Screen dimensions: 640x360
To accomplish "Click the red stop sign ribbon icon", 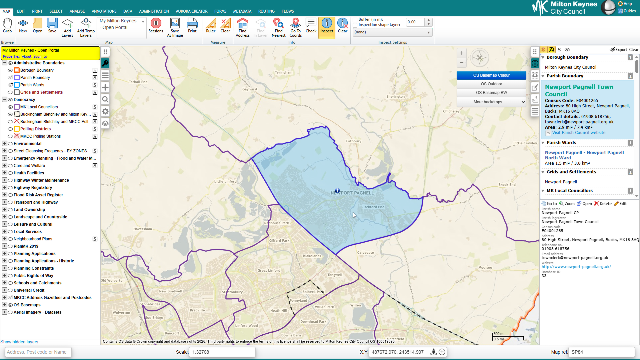I will [x=156, y=25].
